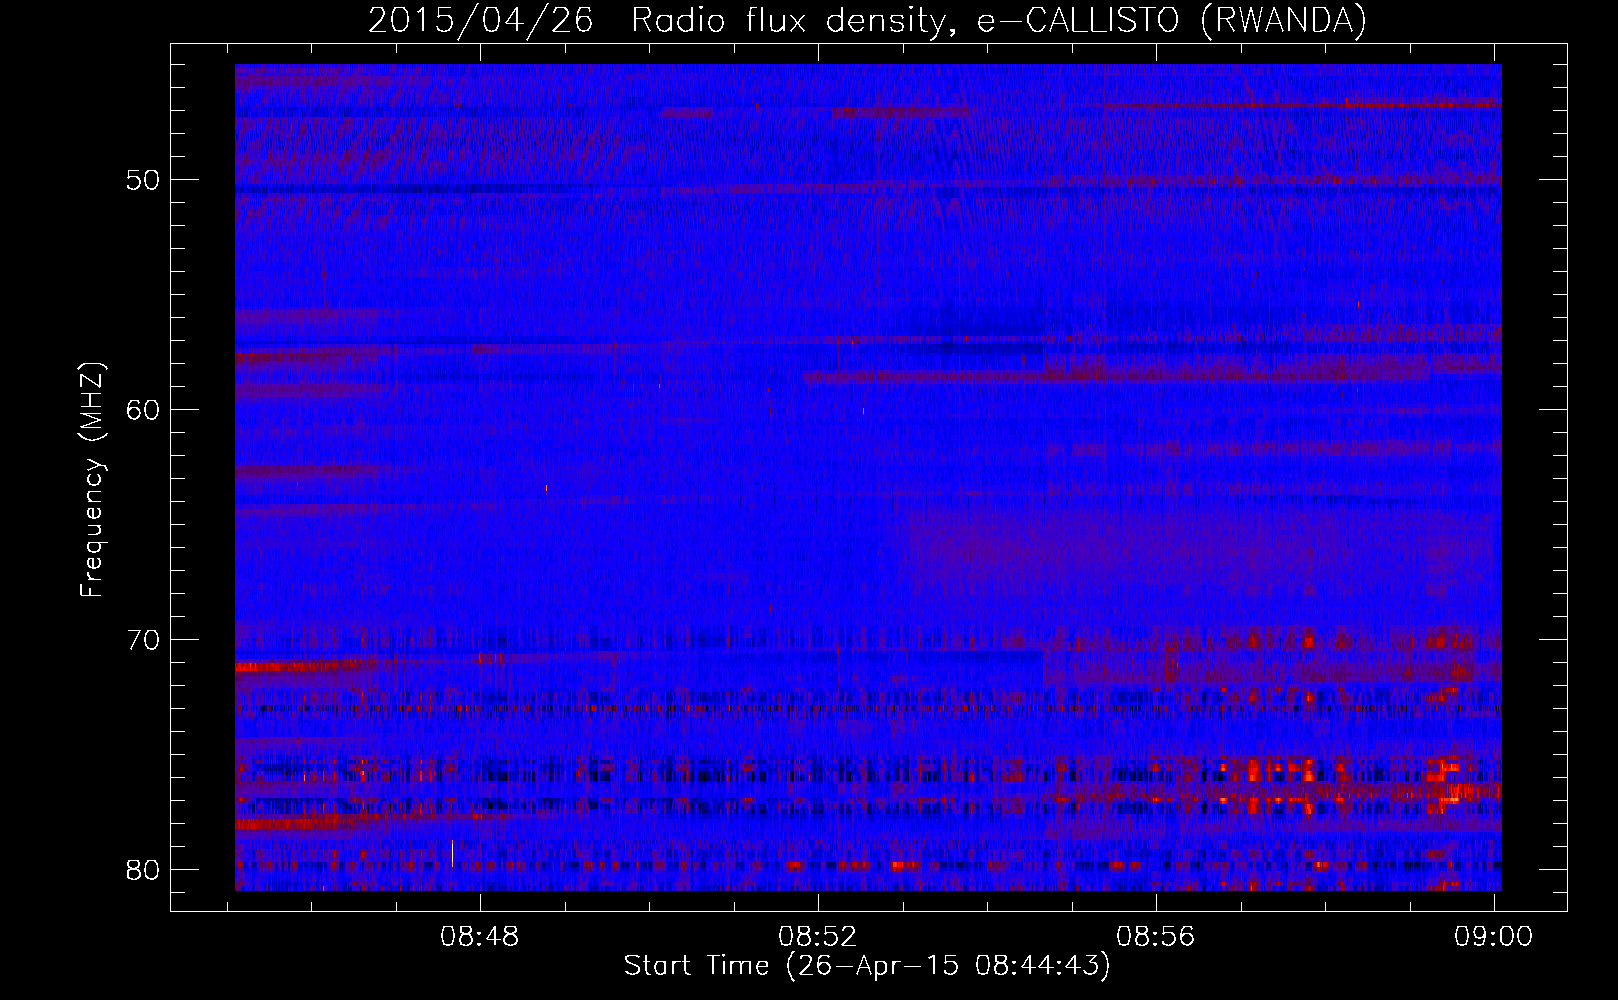Image resolution: width=1618 pixels, height=1000 pixels.
Task: Click the '08:52' time tick label
Action: click(x=818, y=937)
